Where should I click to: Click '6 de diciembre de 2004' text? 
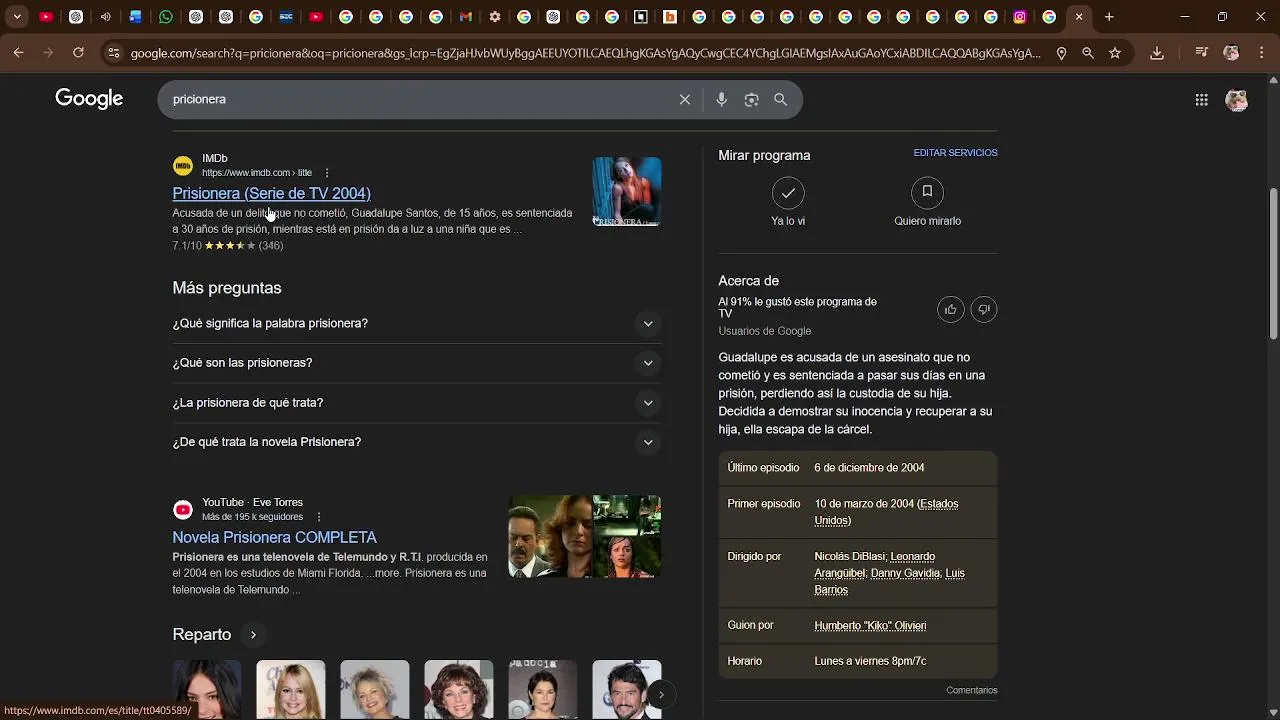pyautogui.click(x=869, y=468)
